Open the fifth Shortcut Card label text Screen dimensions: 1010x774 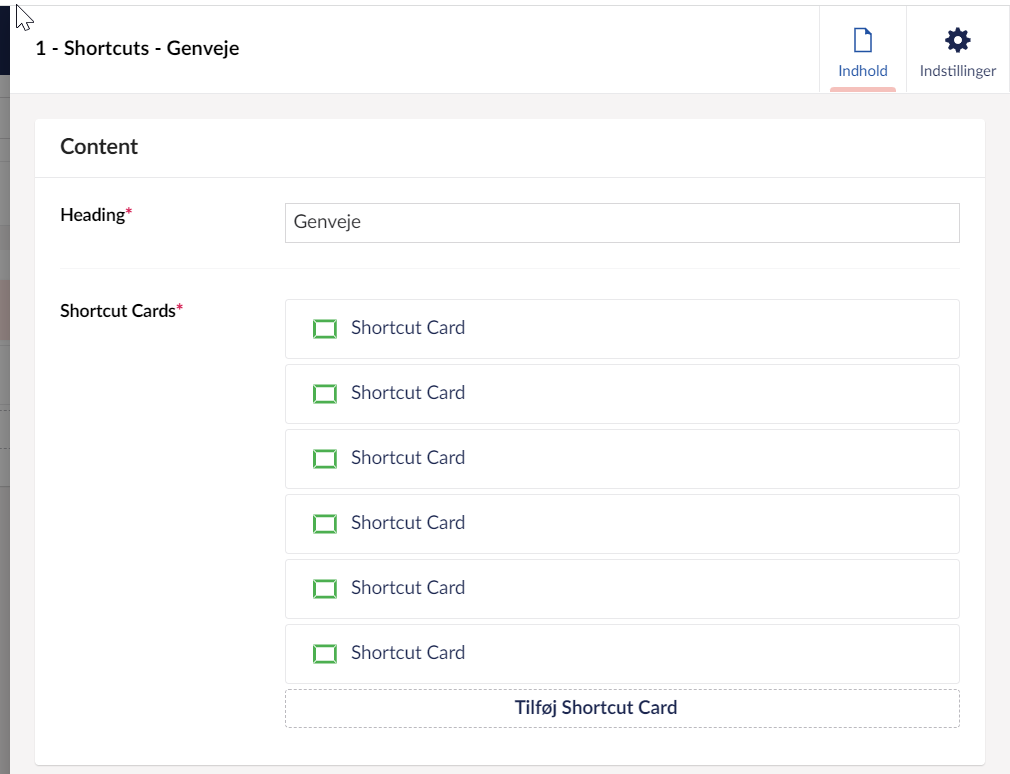[x=407, y=588]
